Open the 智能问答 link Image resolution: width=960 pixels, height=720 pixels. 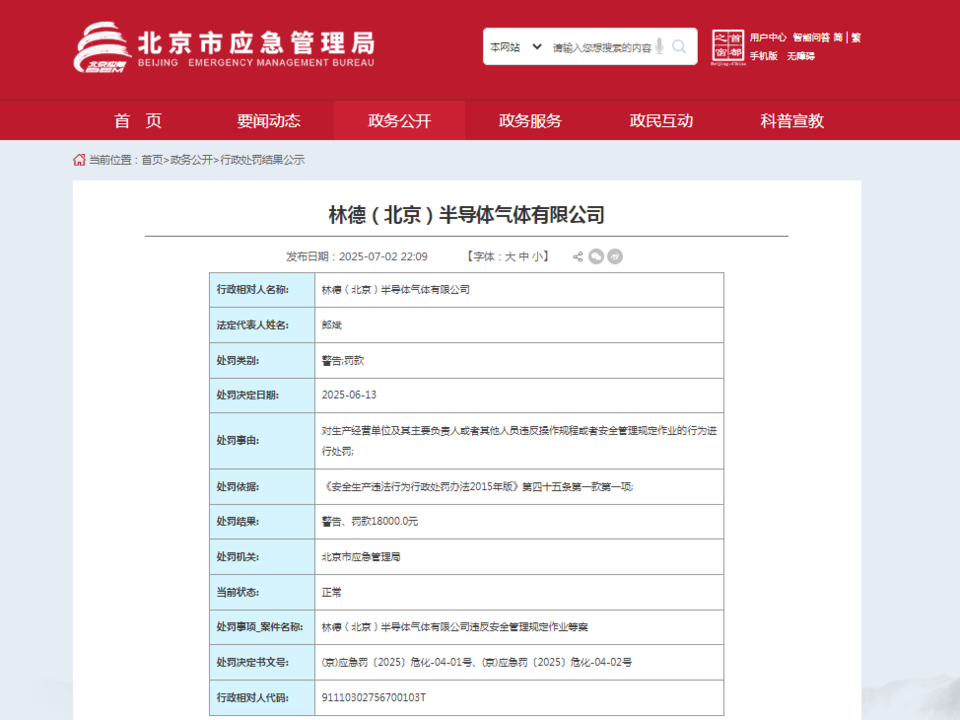811,37
